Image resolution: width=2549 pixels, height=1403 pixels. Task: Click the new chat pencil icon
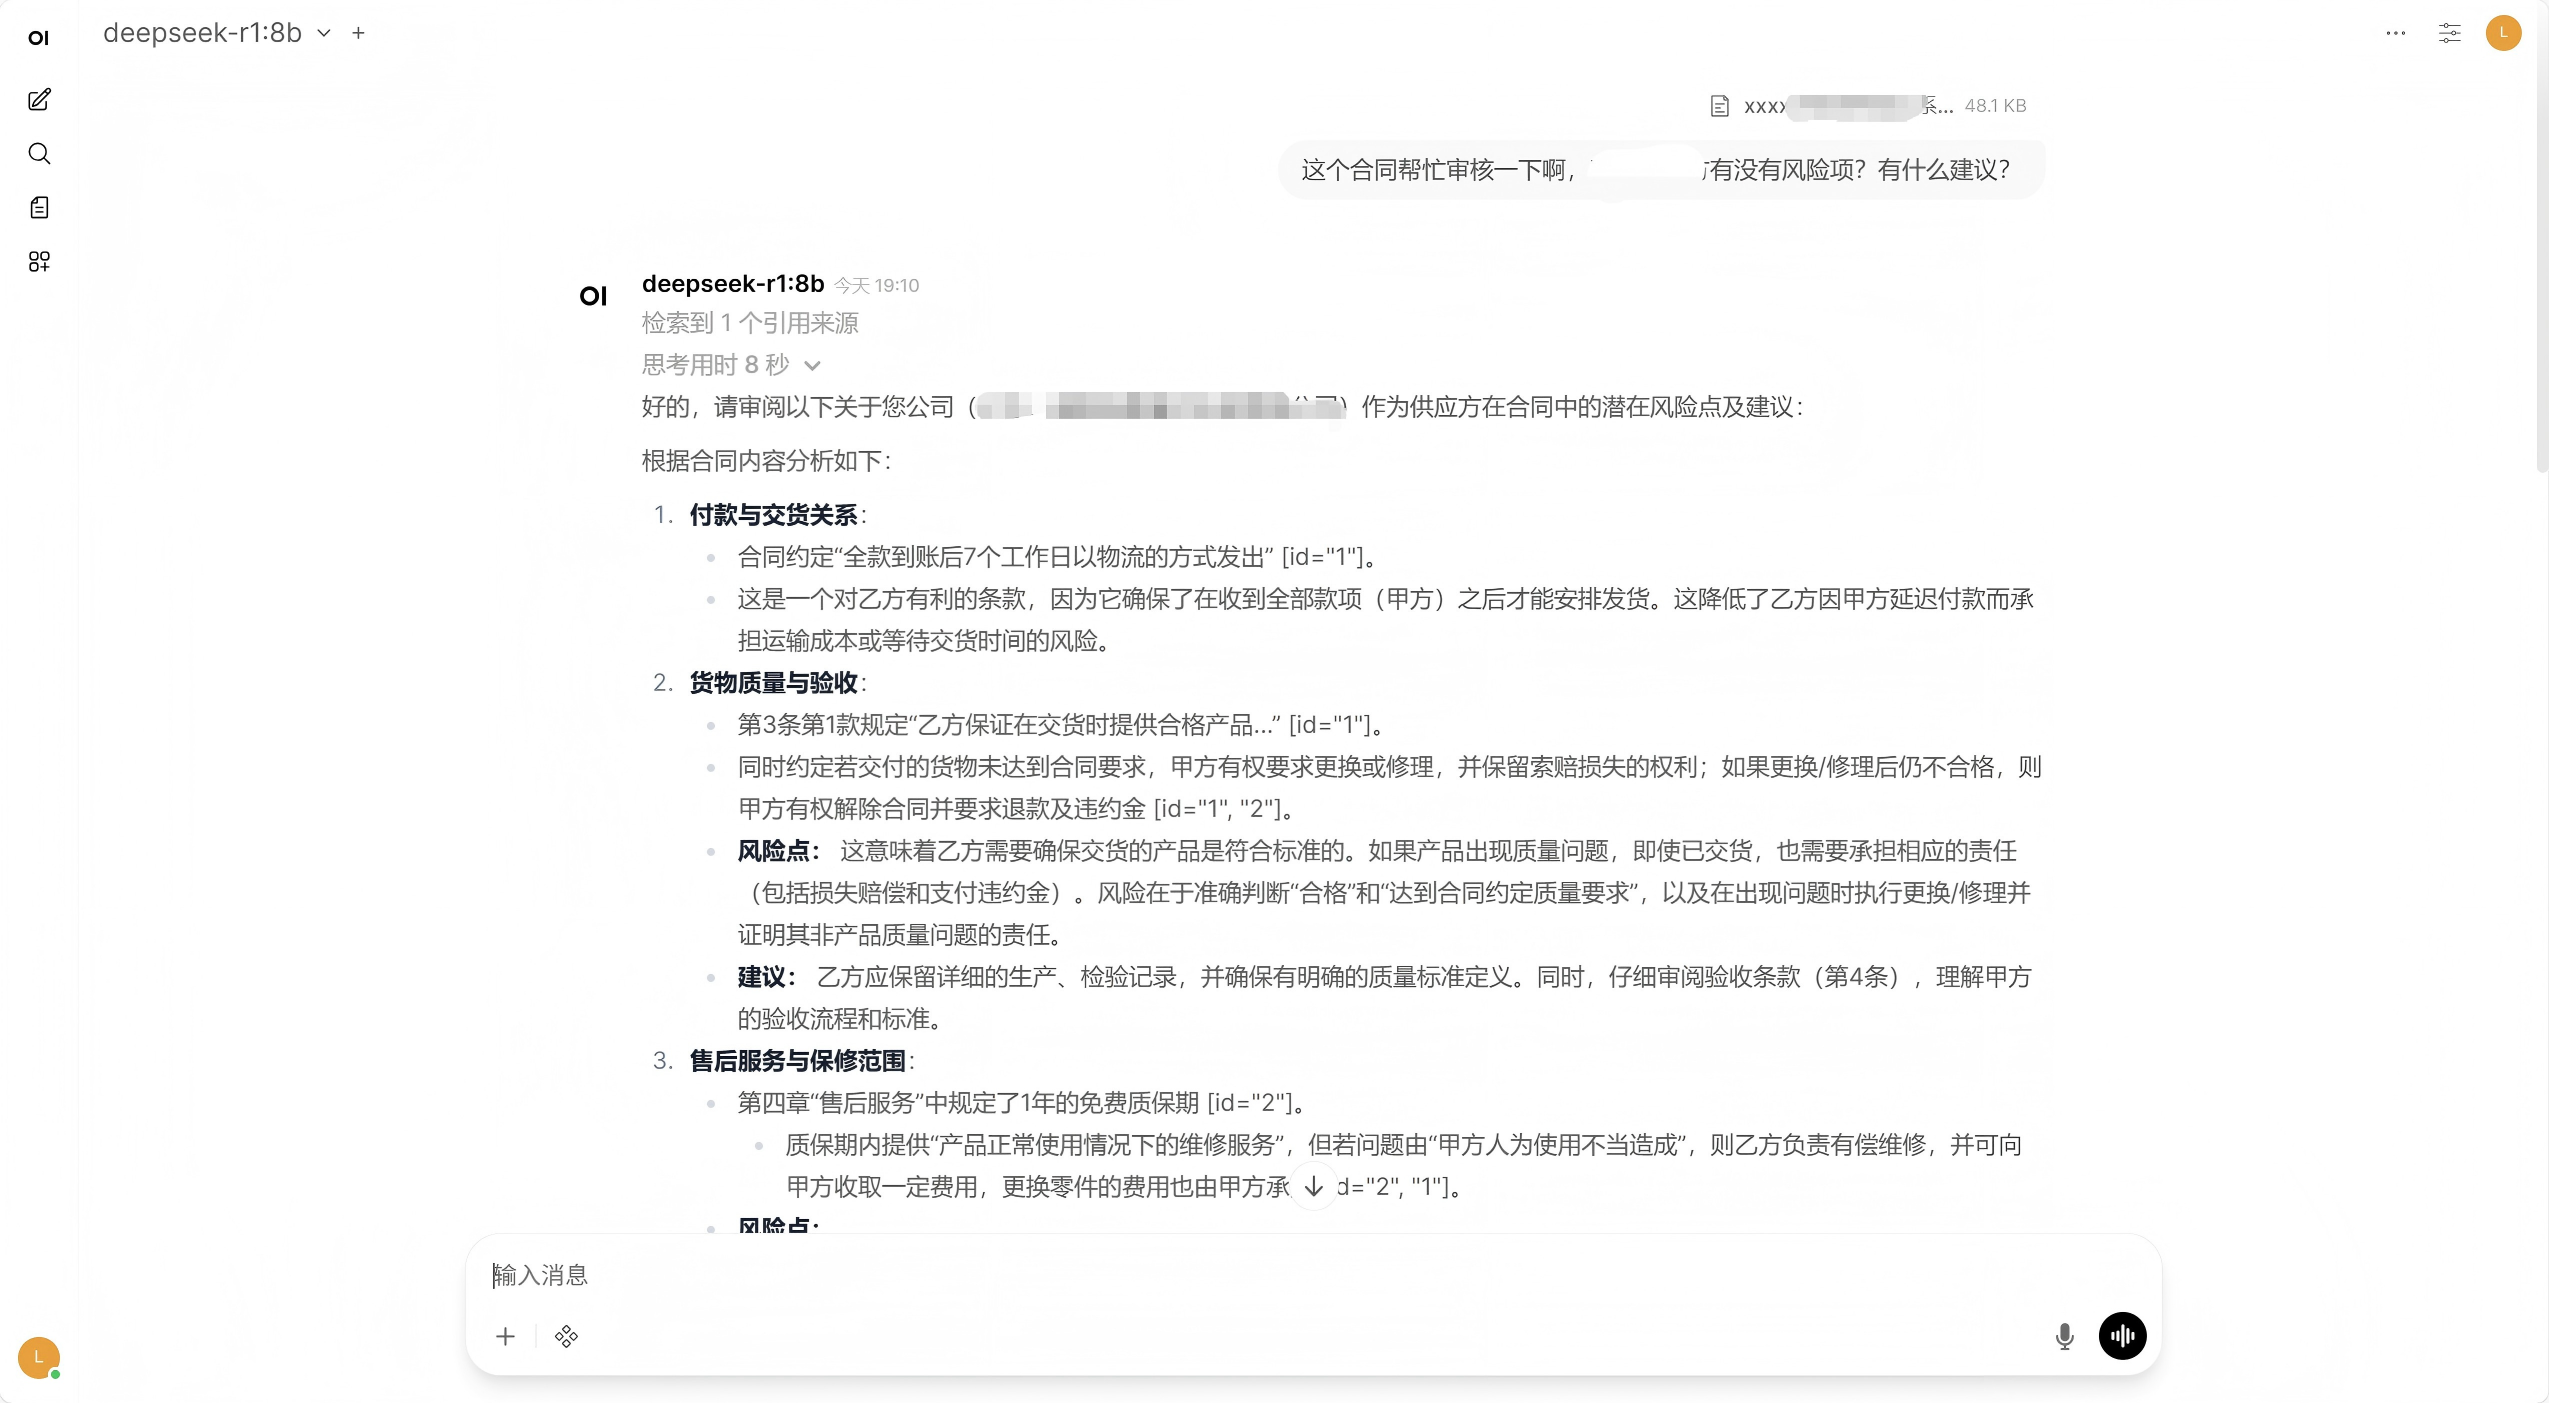(39, 99)
